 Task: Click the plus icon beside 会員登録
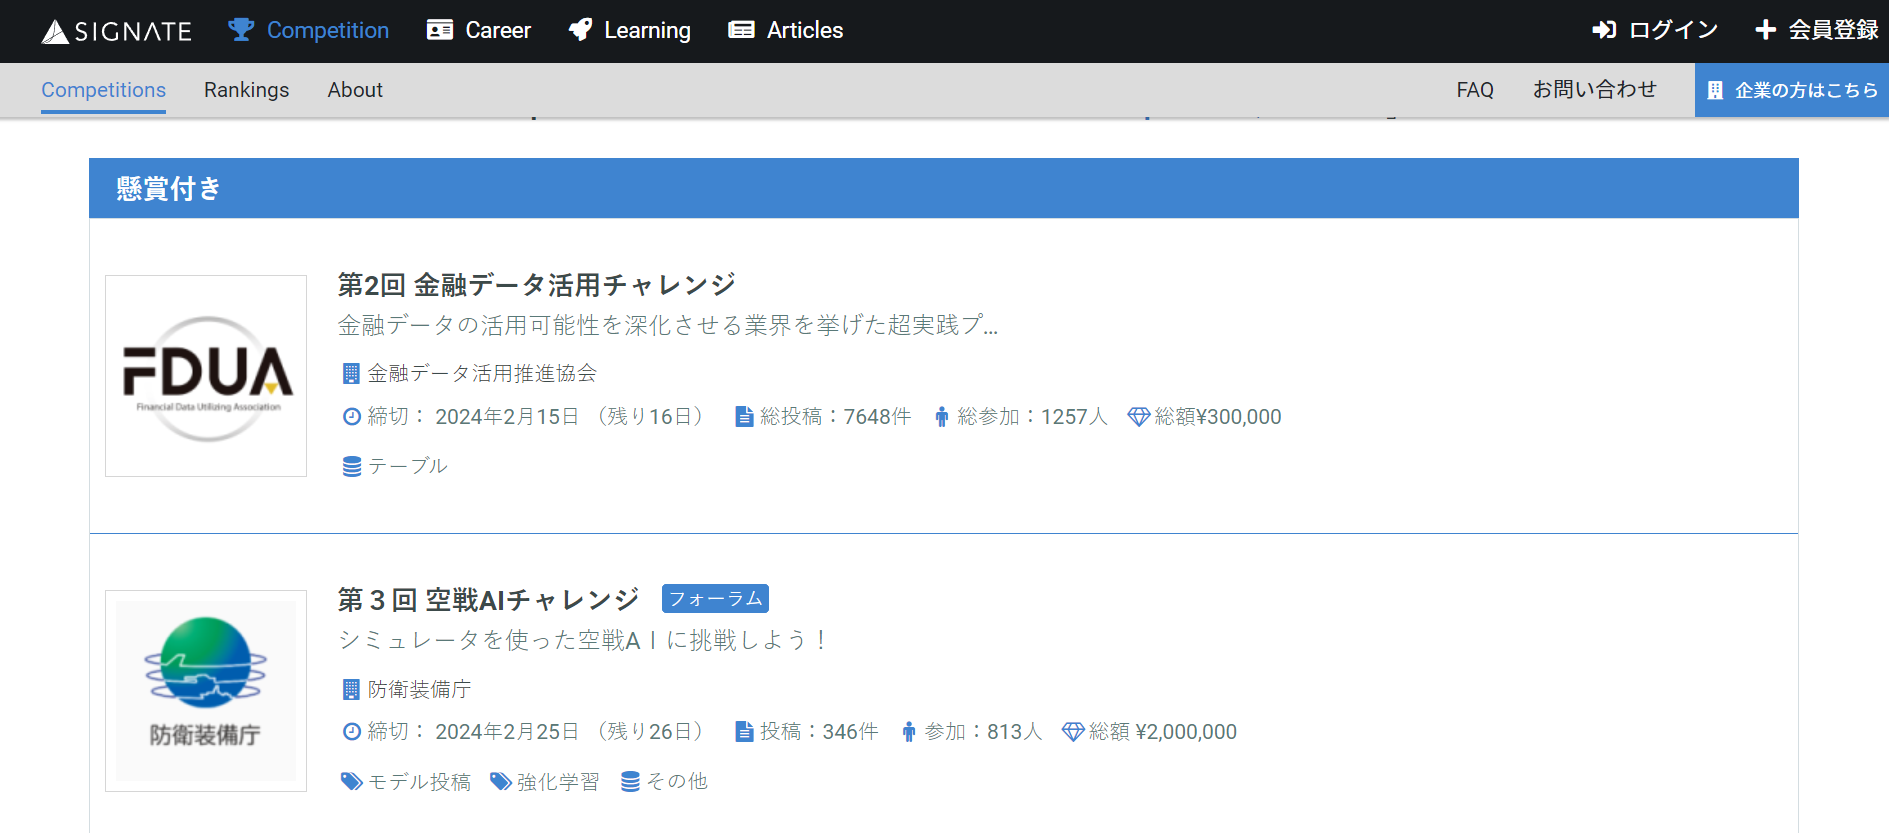(x=1766, y=30)
